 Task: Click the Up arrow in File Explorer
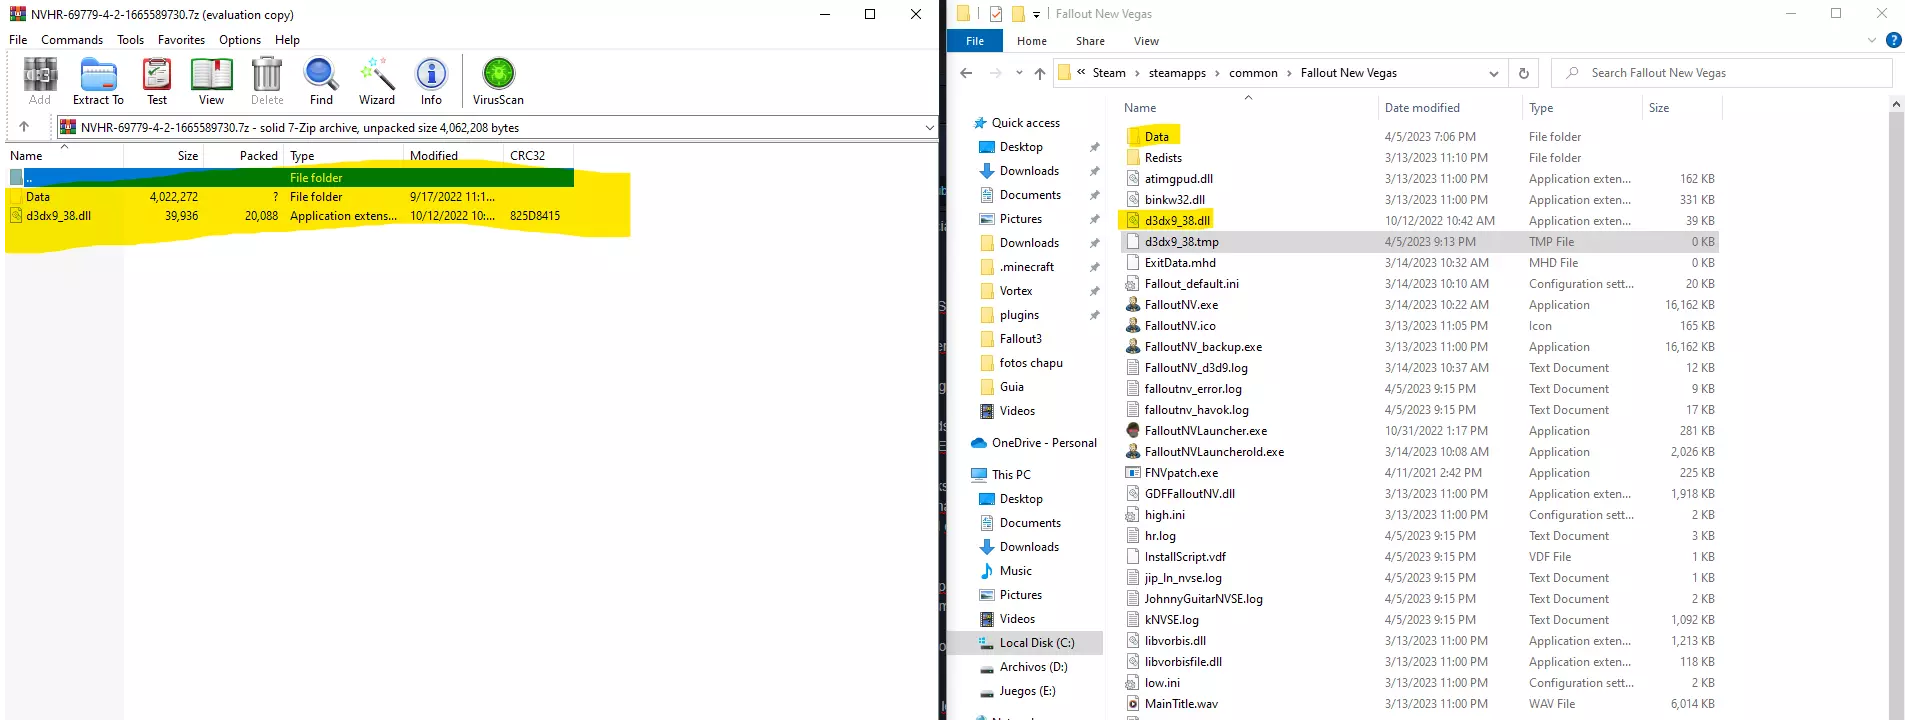click(x=1040, y=73)
